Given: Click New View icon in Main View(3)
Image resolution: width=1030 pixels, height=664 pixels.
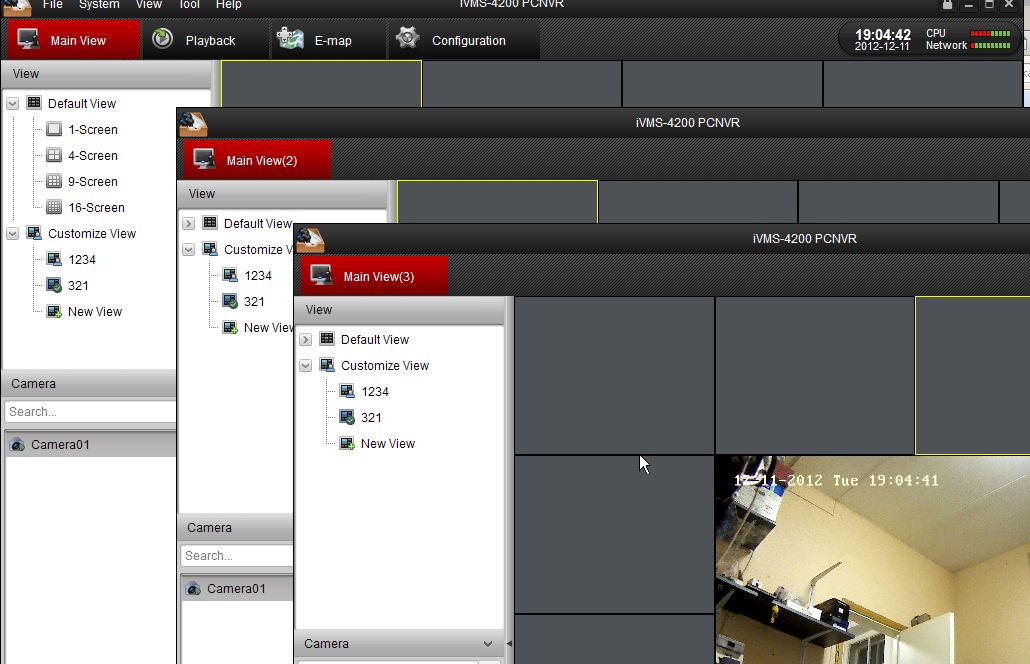Looking at the screenshot, I should coord(347,443).
